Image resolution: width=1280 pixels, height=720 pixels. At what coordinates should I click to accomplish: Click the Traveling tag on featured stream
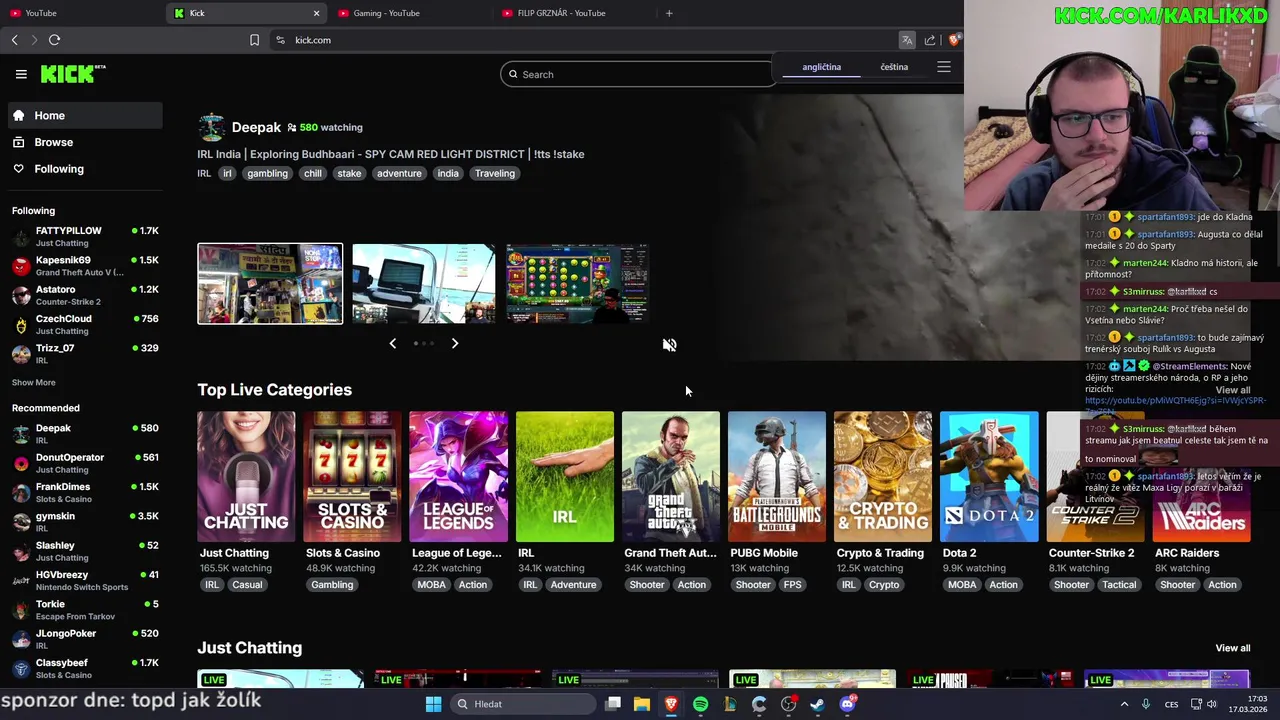495,173
